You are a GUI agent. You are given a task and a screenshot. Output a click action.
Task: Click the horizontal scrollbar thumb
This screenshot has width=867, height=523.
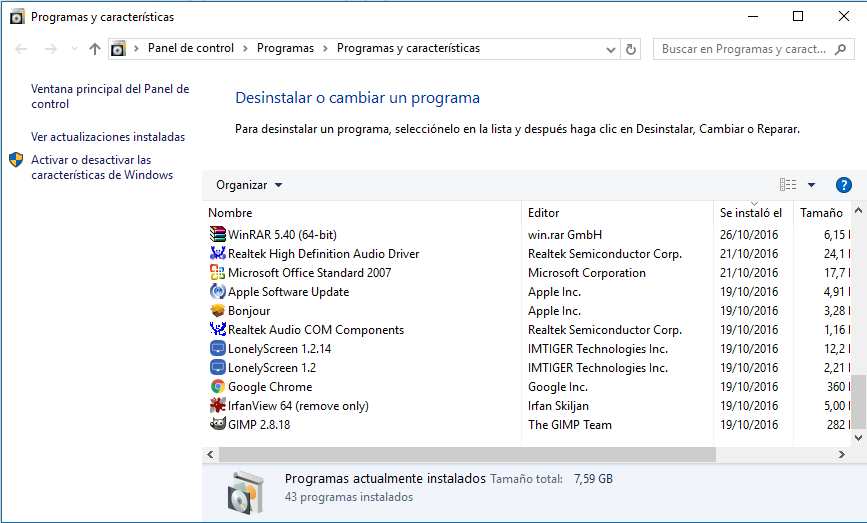467,454
